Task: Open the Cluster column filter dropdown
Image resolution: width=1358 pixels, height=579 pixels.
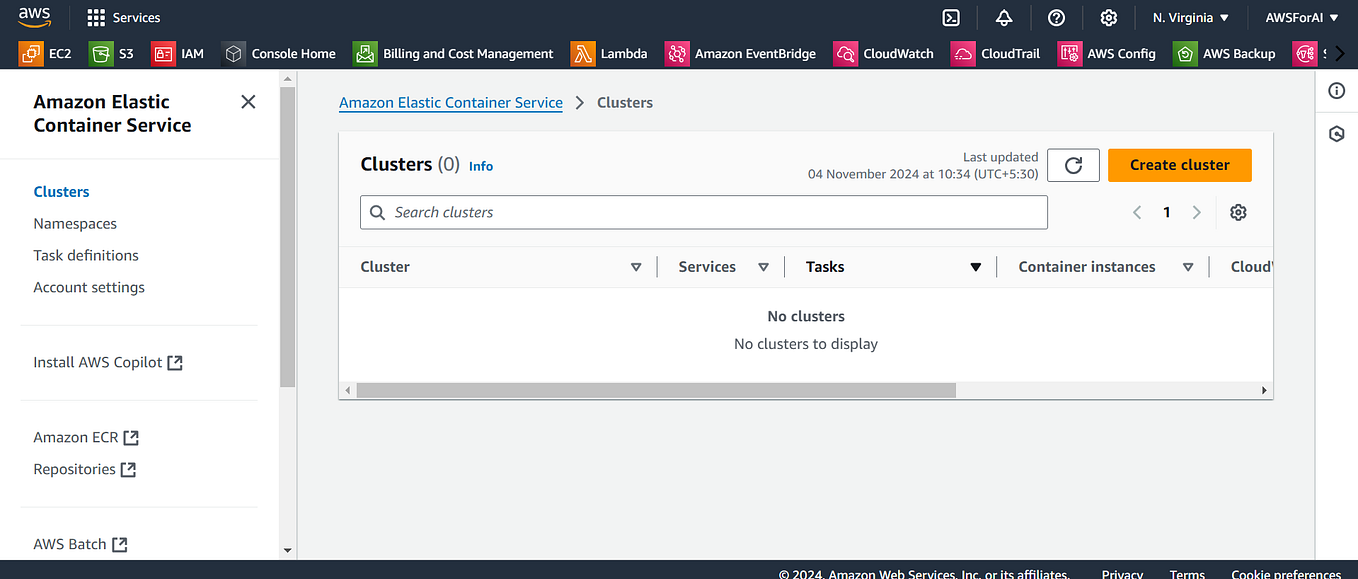Action: pos(636,266)
